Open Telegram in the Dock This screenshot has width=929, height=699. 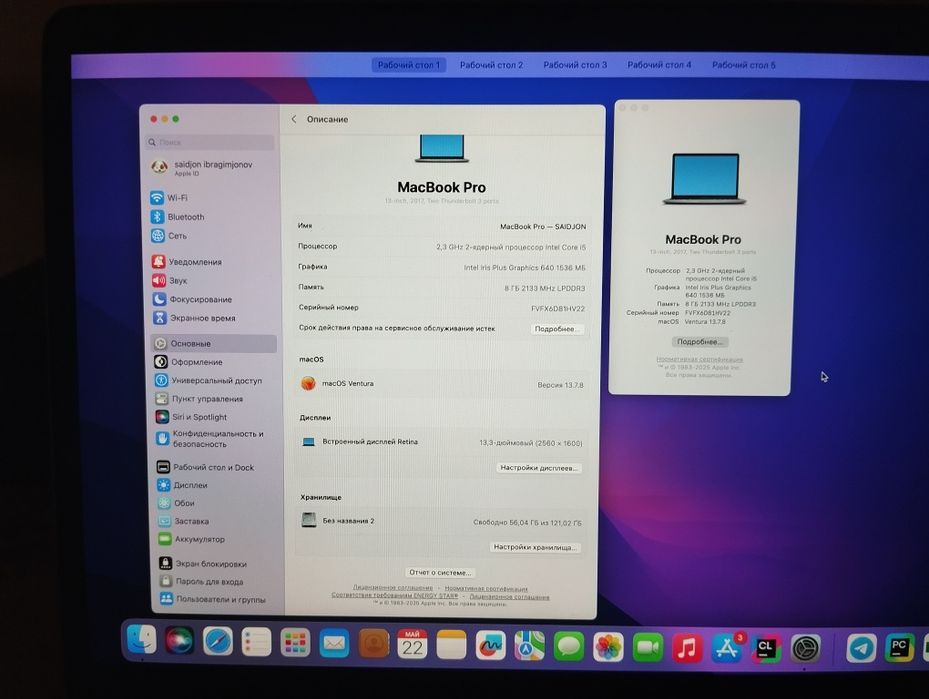point(861,648)
